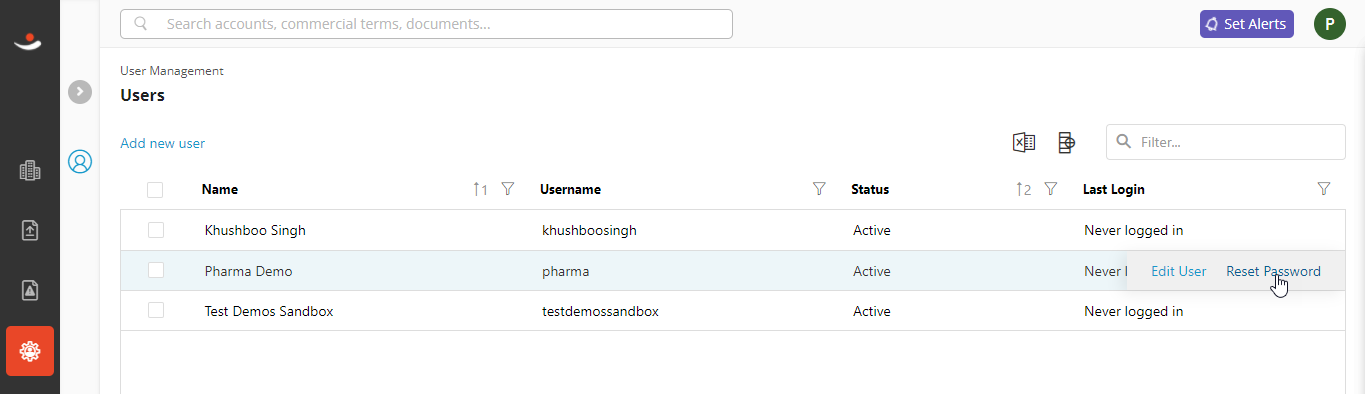The height and width of the screenshot is (394, 1365).
Task: Export users to Excel icon
Action: (1024, 143)
